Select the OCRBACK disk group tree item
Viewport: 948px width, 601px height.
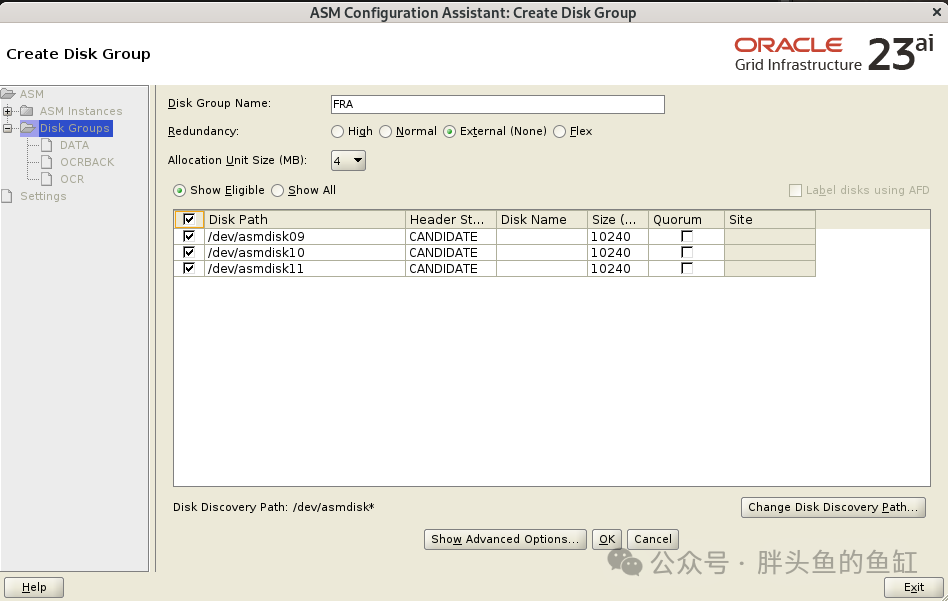click(x=87, y=162)
